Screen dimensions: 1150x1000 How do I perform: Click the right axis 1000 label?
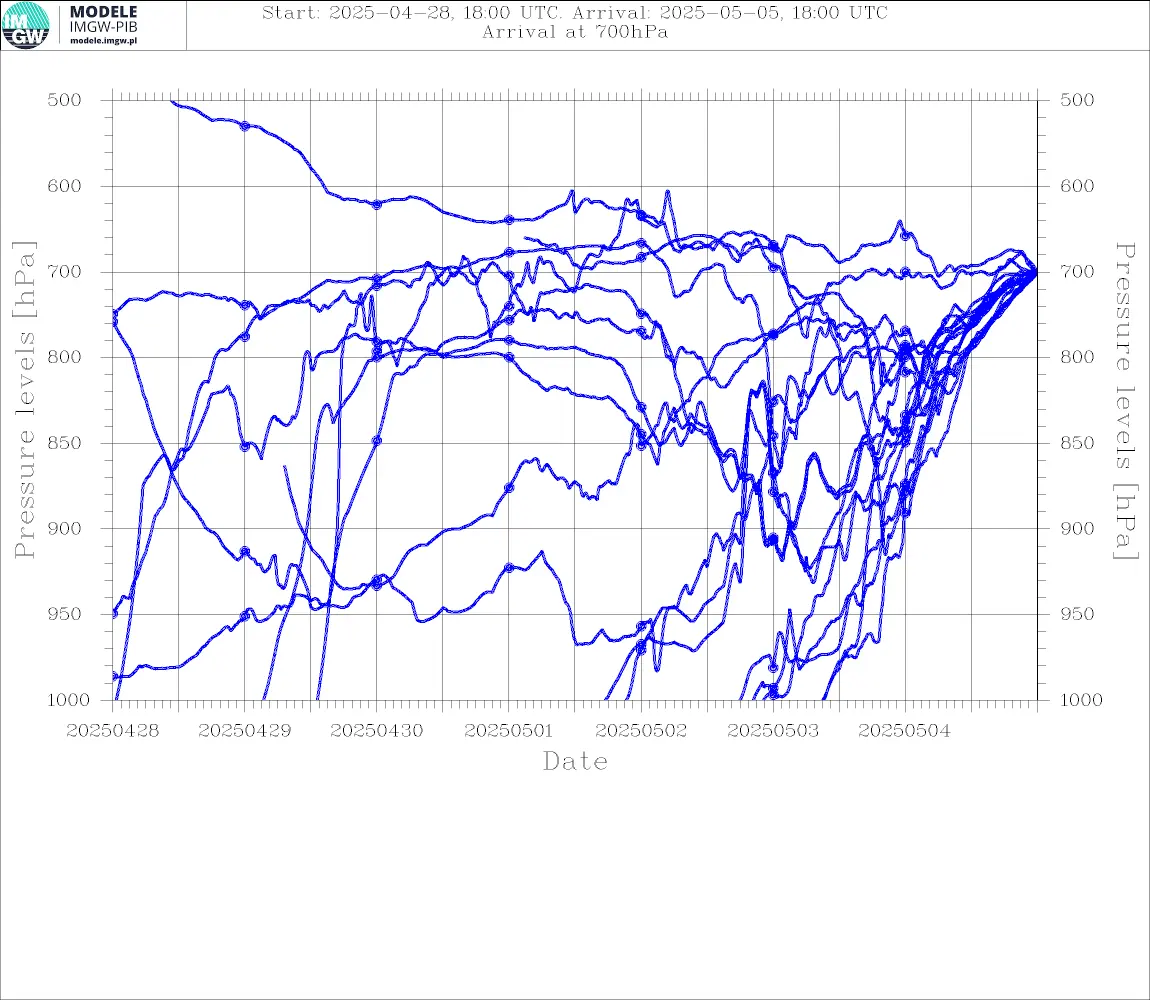point(1081,700)
